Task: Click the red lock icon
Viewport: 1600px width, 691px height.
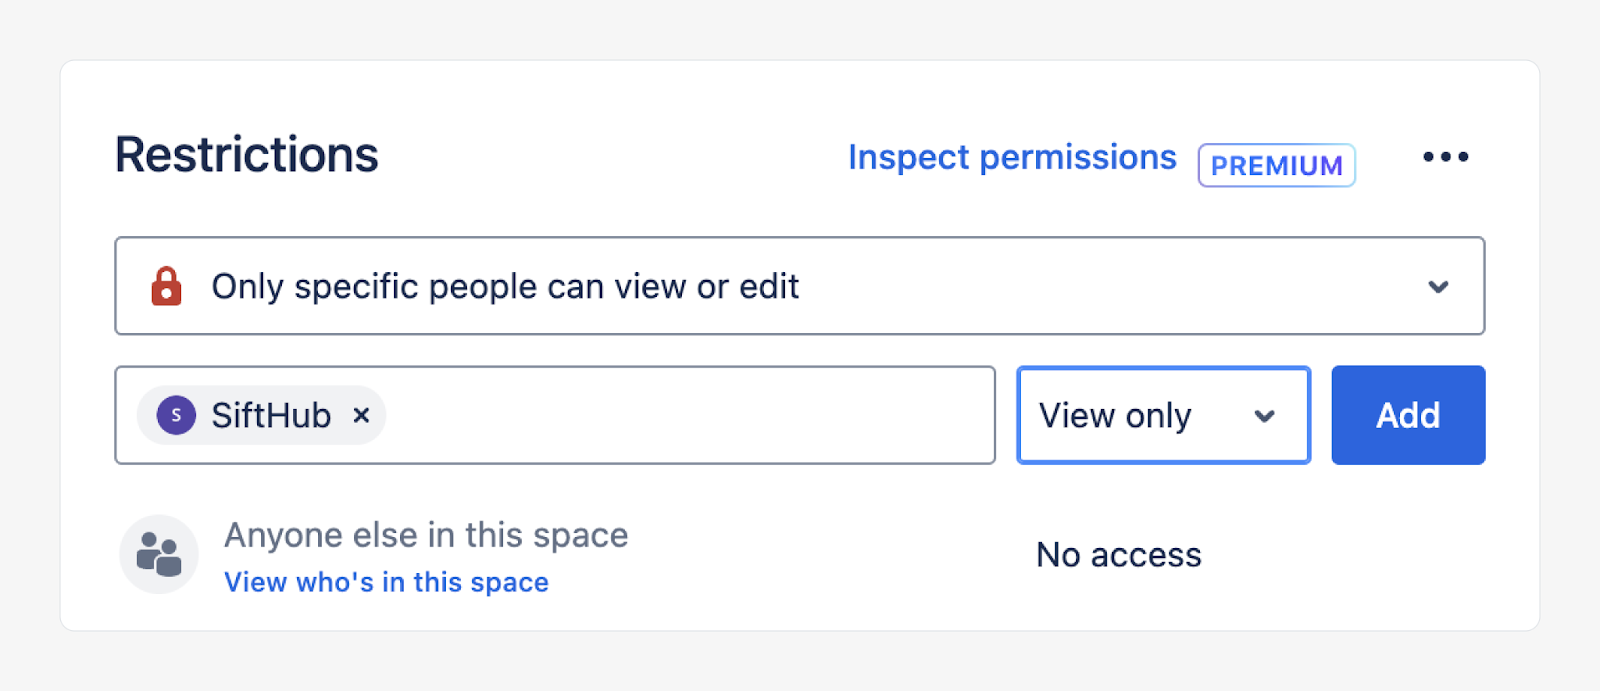Action: point(166,286)
